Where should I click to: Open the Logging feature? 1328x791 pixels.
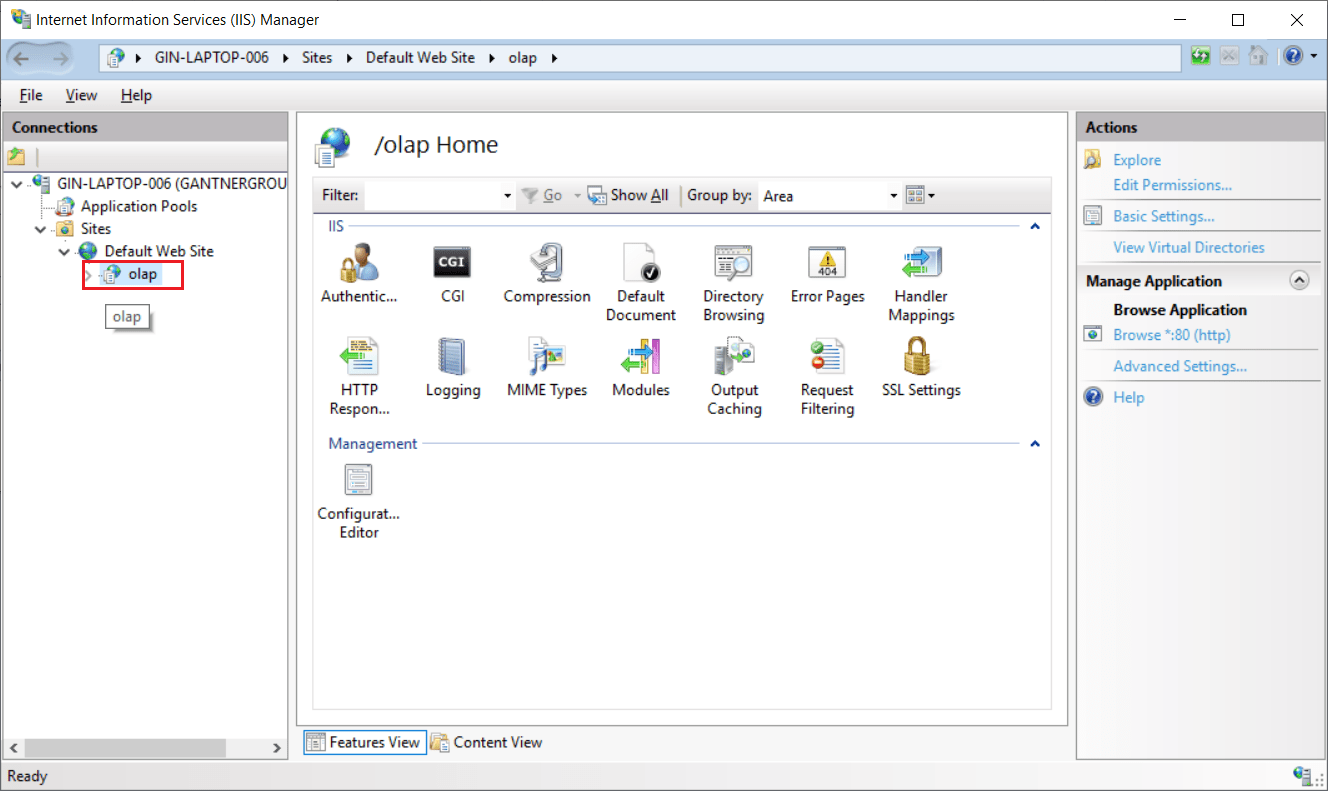(453, 367)
